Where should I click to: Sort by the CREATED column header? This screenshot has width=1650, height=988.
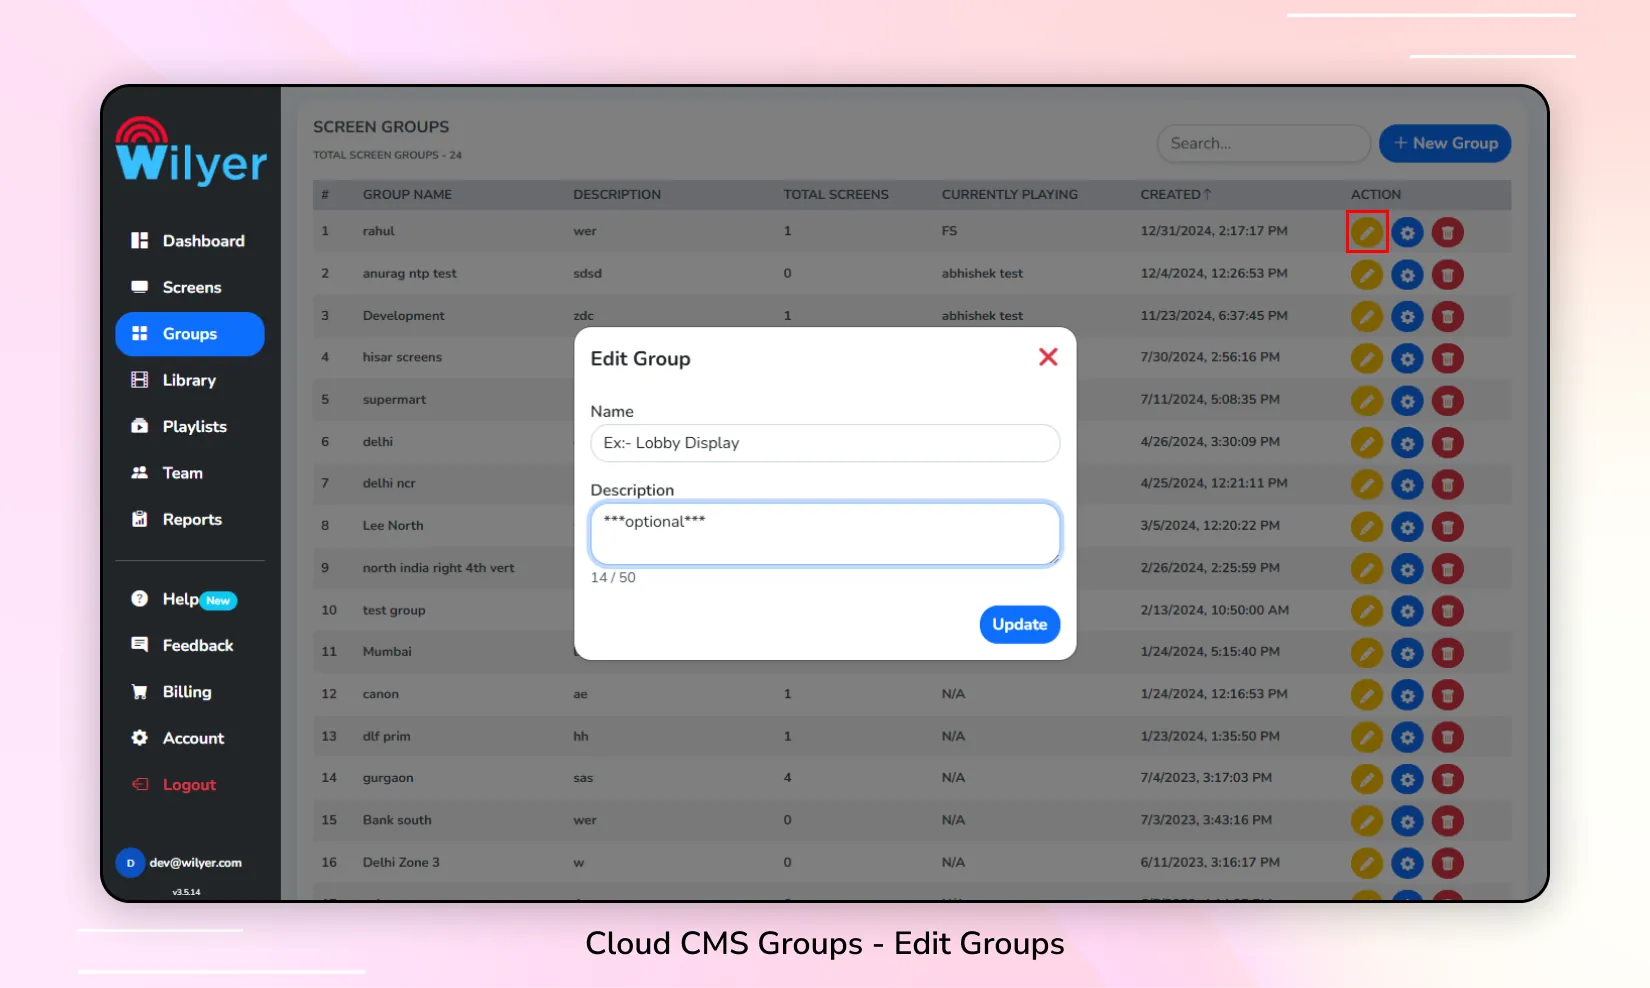coord(1175,195)
